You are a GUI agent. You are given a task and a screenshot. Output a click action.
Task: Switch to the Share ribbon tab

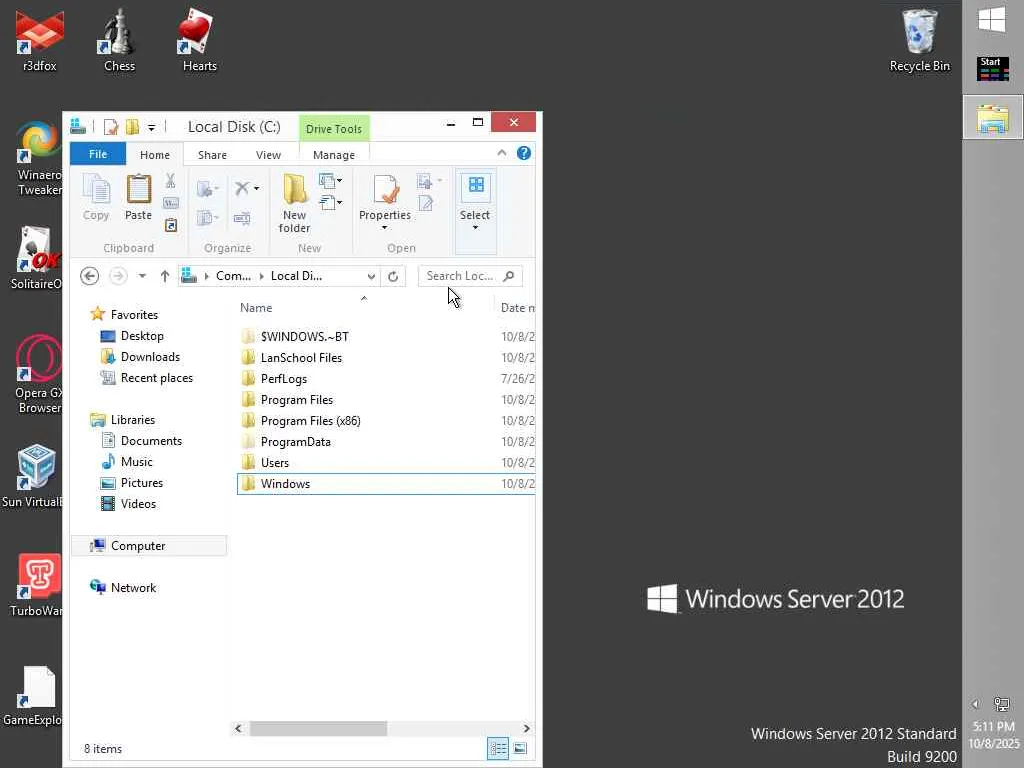[x=212, y=155]
